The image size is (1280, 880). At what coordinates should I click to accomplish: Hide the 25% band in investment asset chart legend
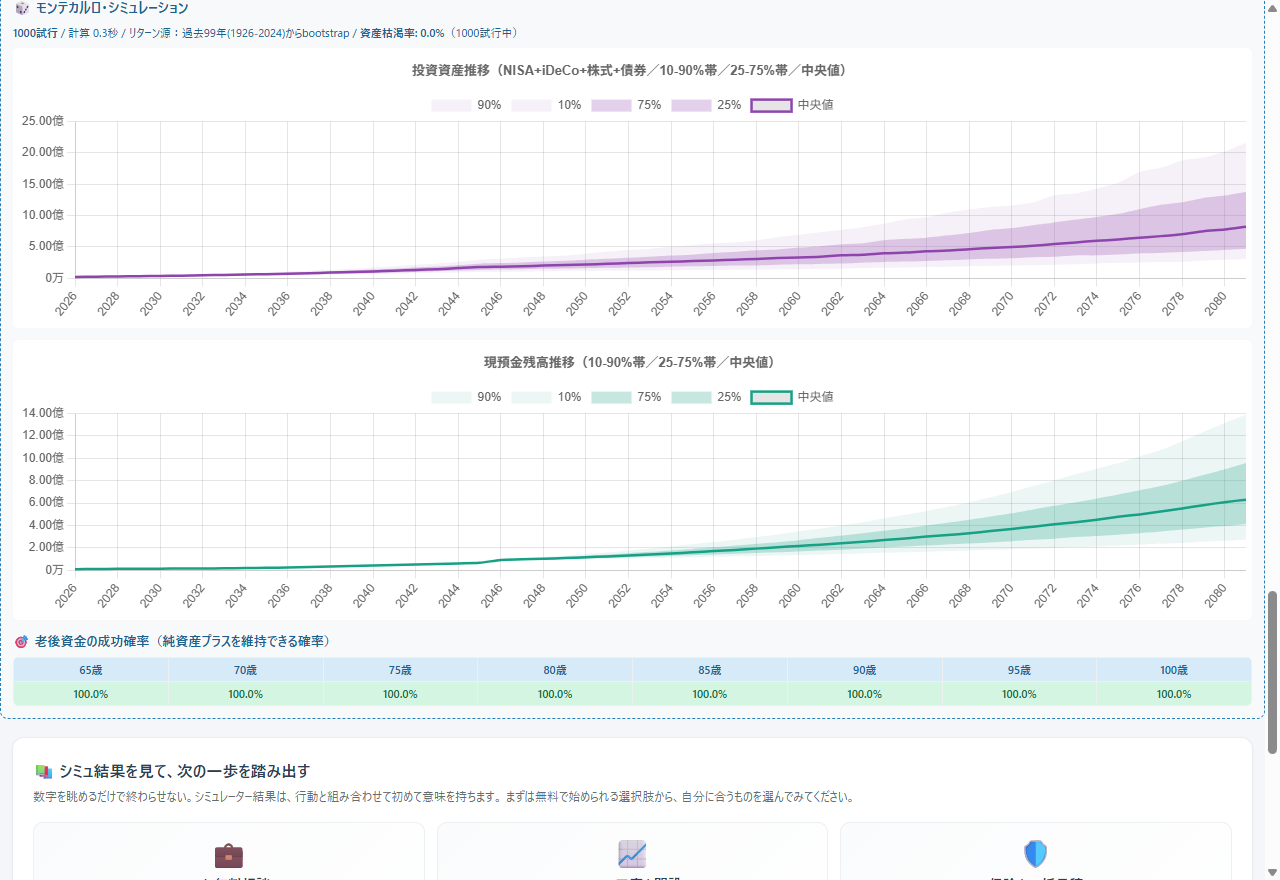point(706,105)
